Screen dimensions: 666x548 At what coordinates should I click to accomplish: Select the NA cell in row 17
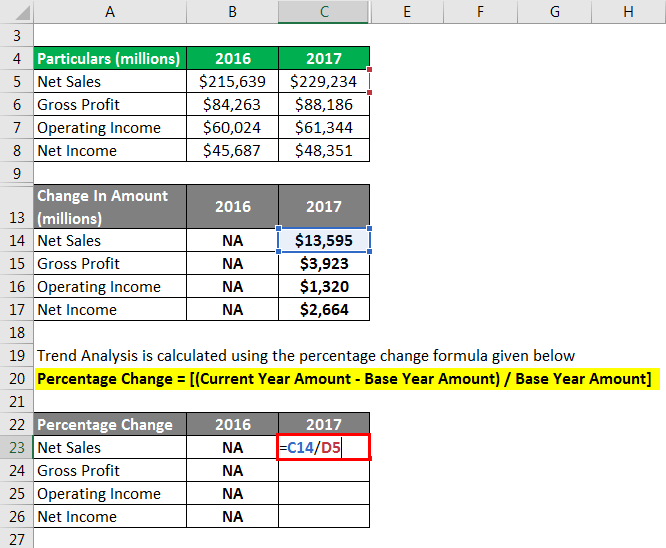click(x=232, y=309)
